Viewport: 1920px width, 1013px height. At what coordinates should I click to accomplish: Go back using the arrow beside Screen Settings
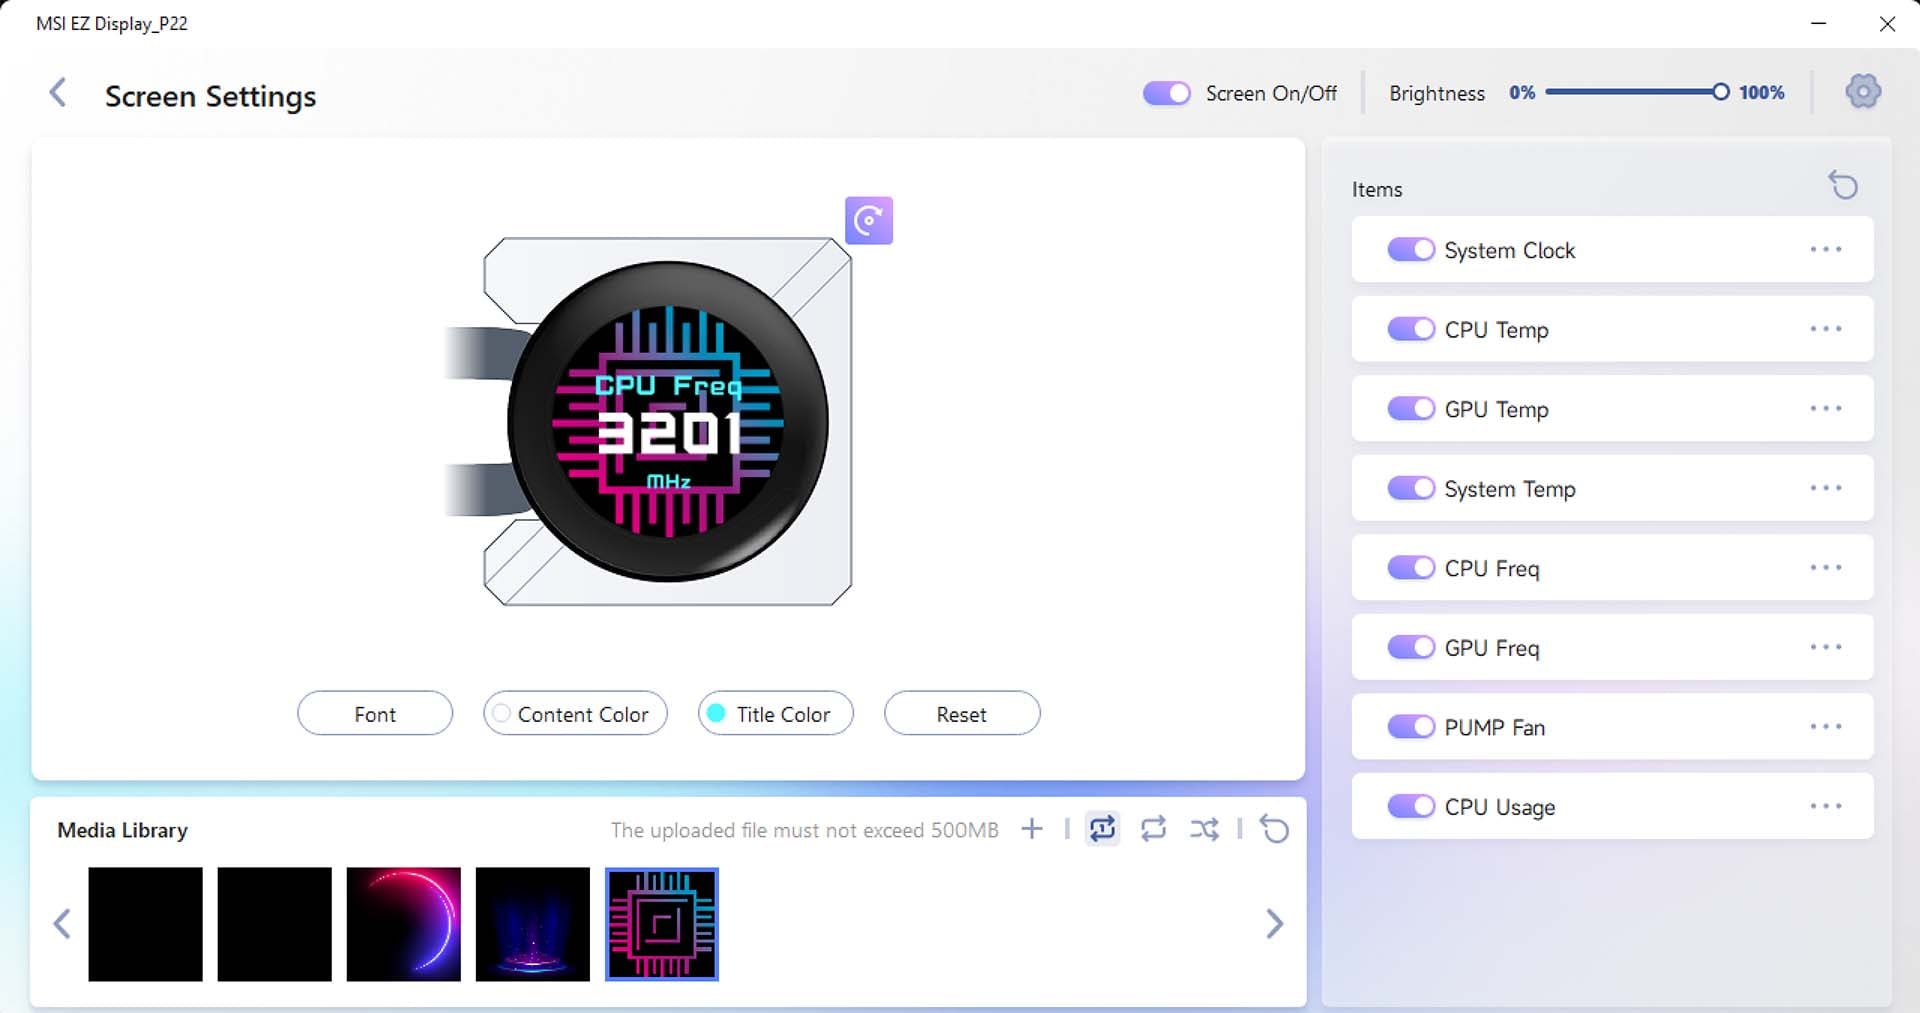click(58, 93)
